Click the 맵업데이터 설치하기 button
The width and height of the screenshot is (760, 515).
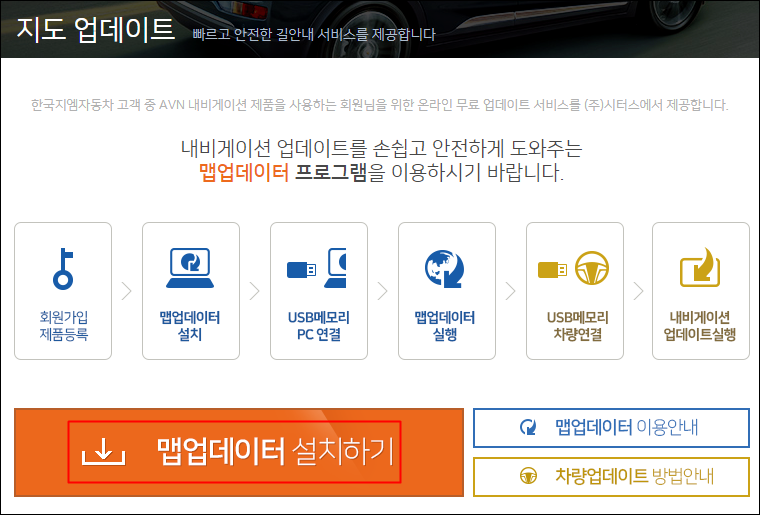coord(239,452)
